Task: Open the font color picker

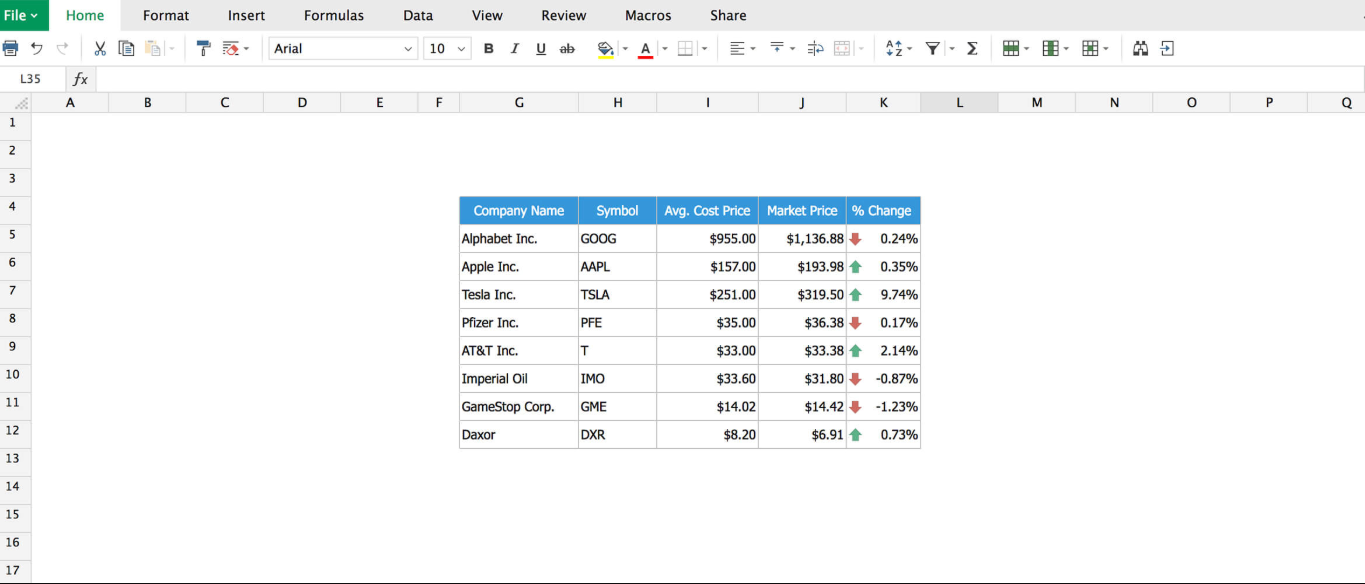Action: click(x=646, y=47)
